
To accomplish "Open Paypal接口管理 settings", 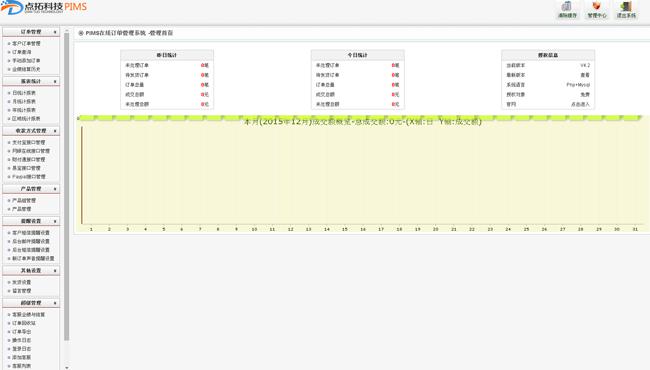I will tap(29, 177).
